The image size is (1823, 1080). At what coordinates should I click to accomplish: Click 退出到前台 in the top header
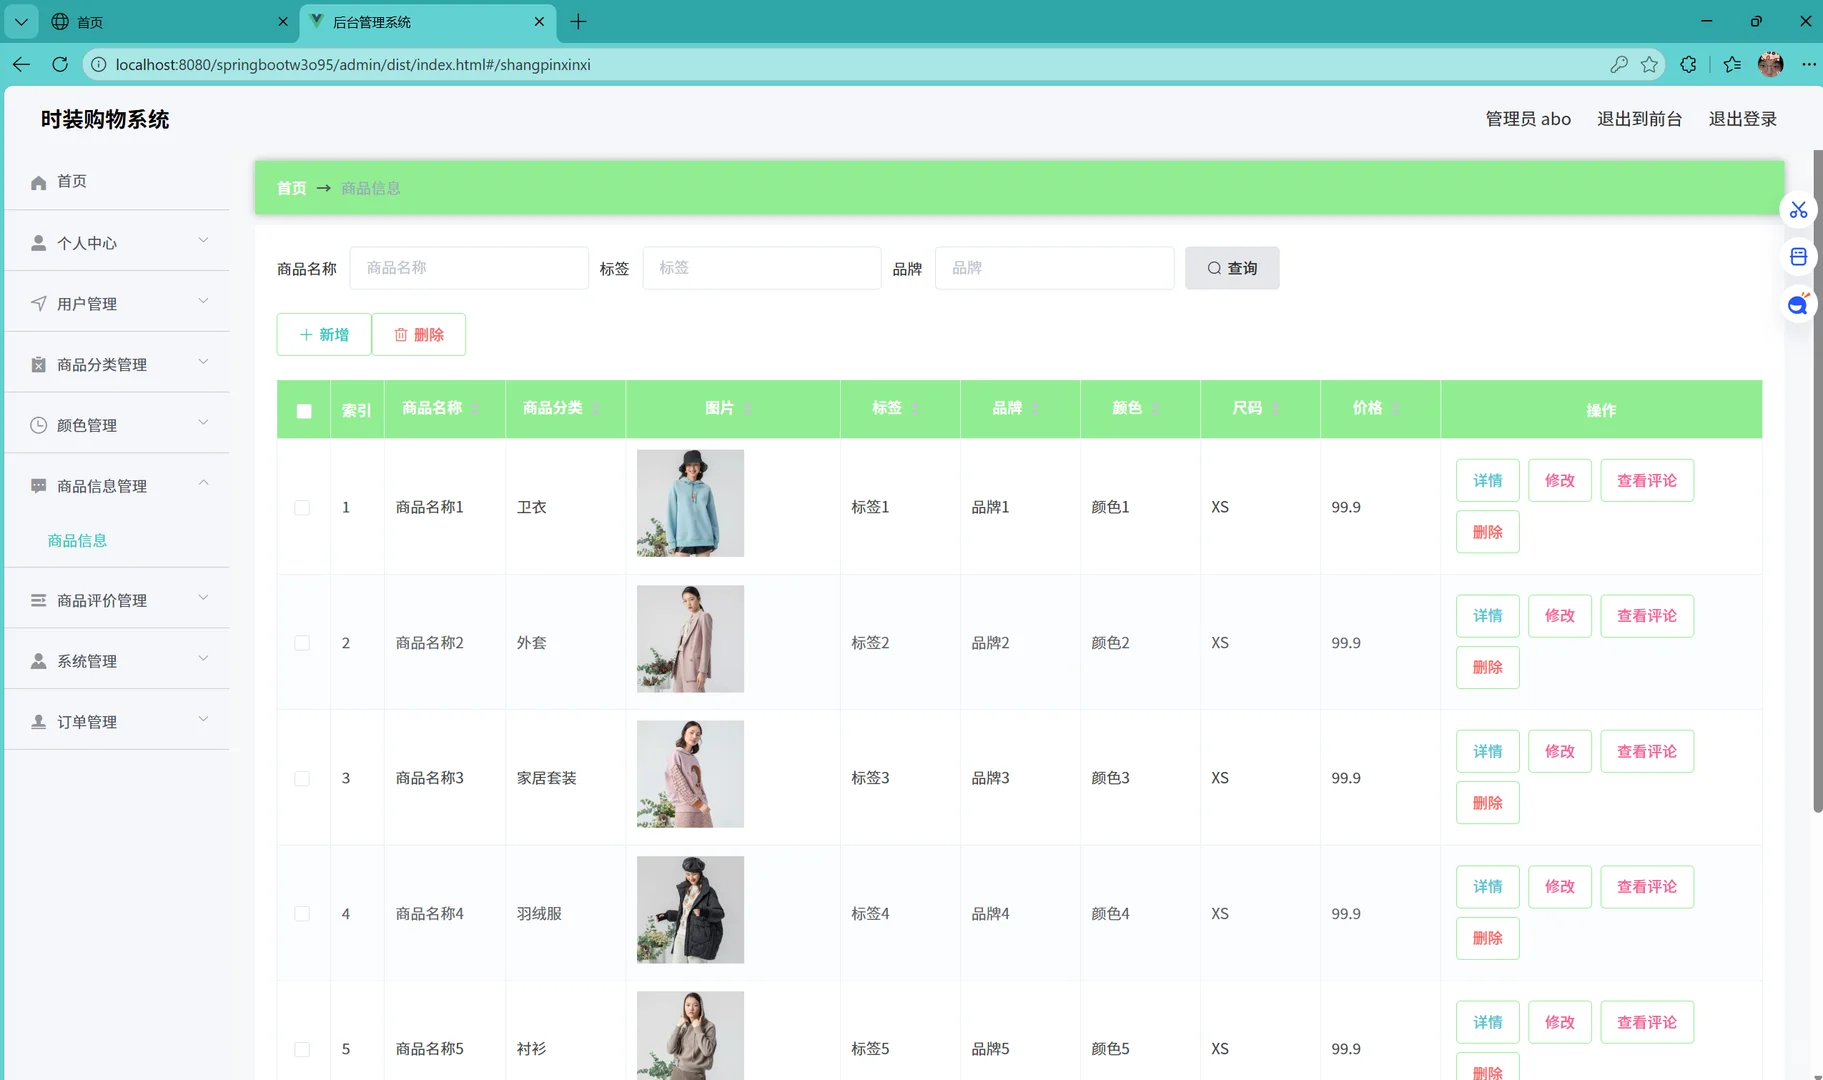1639,119
